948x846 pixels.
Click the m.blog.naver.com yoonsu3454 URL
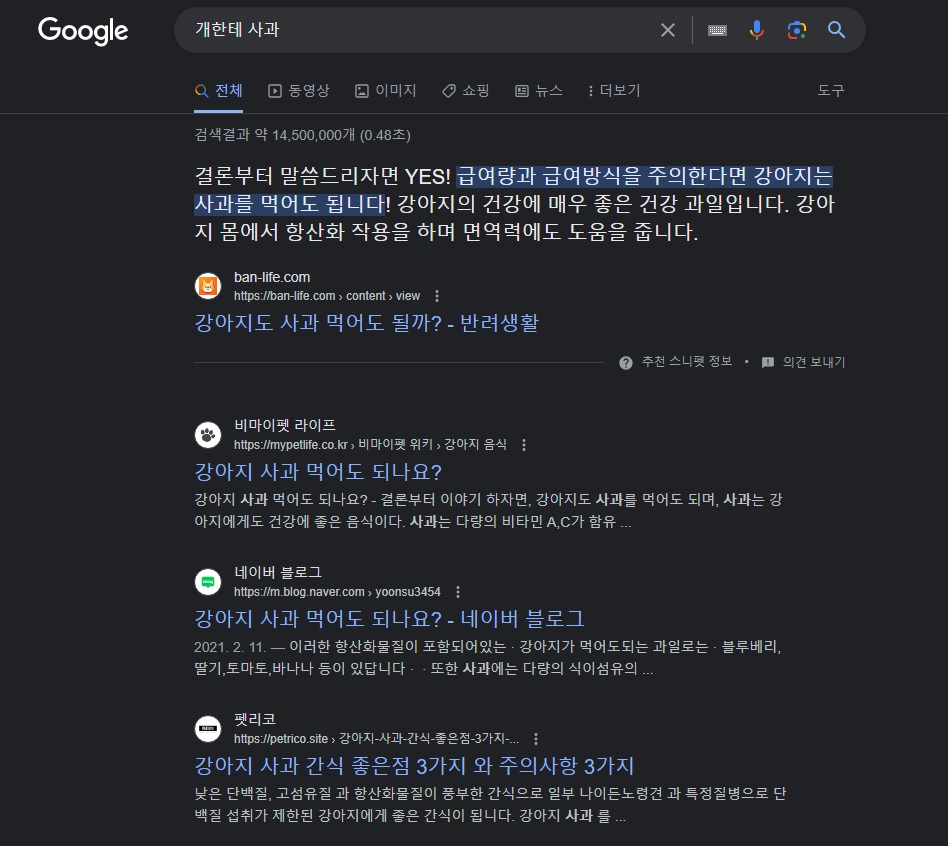337,591
